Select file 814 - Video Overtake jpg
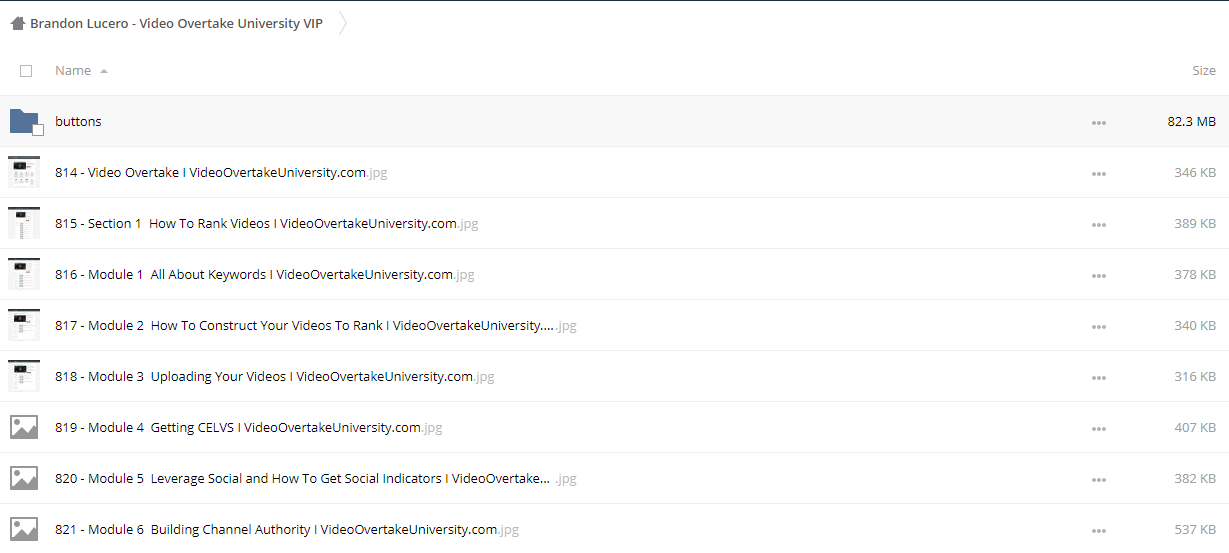The width and height of the screenshot is (1229, 553). tap(221, 172)
